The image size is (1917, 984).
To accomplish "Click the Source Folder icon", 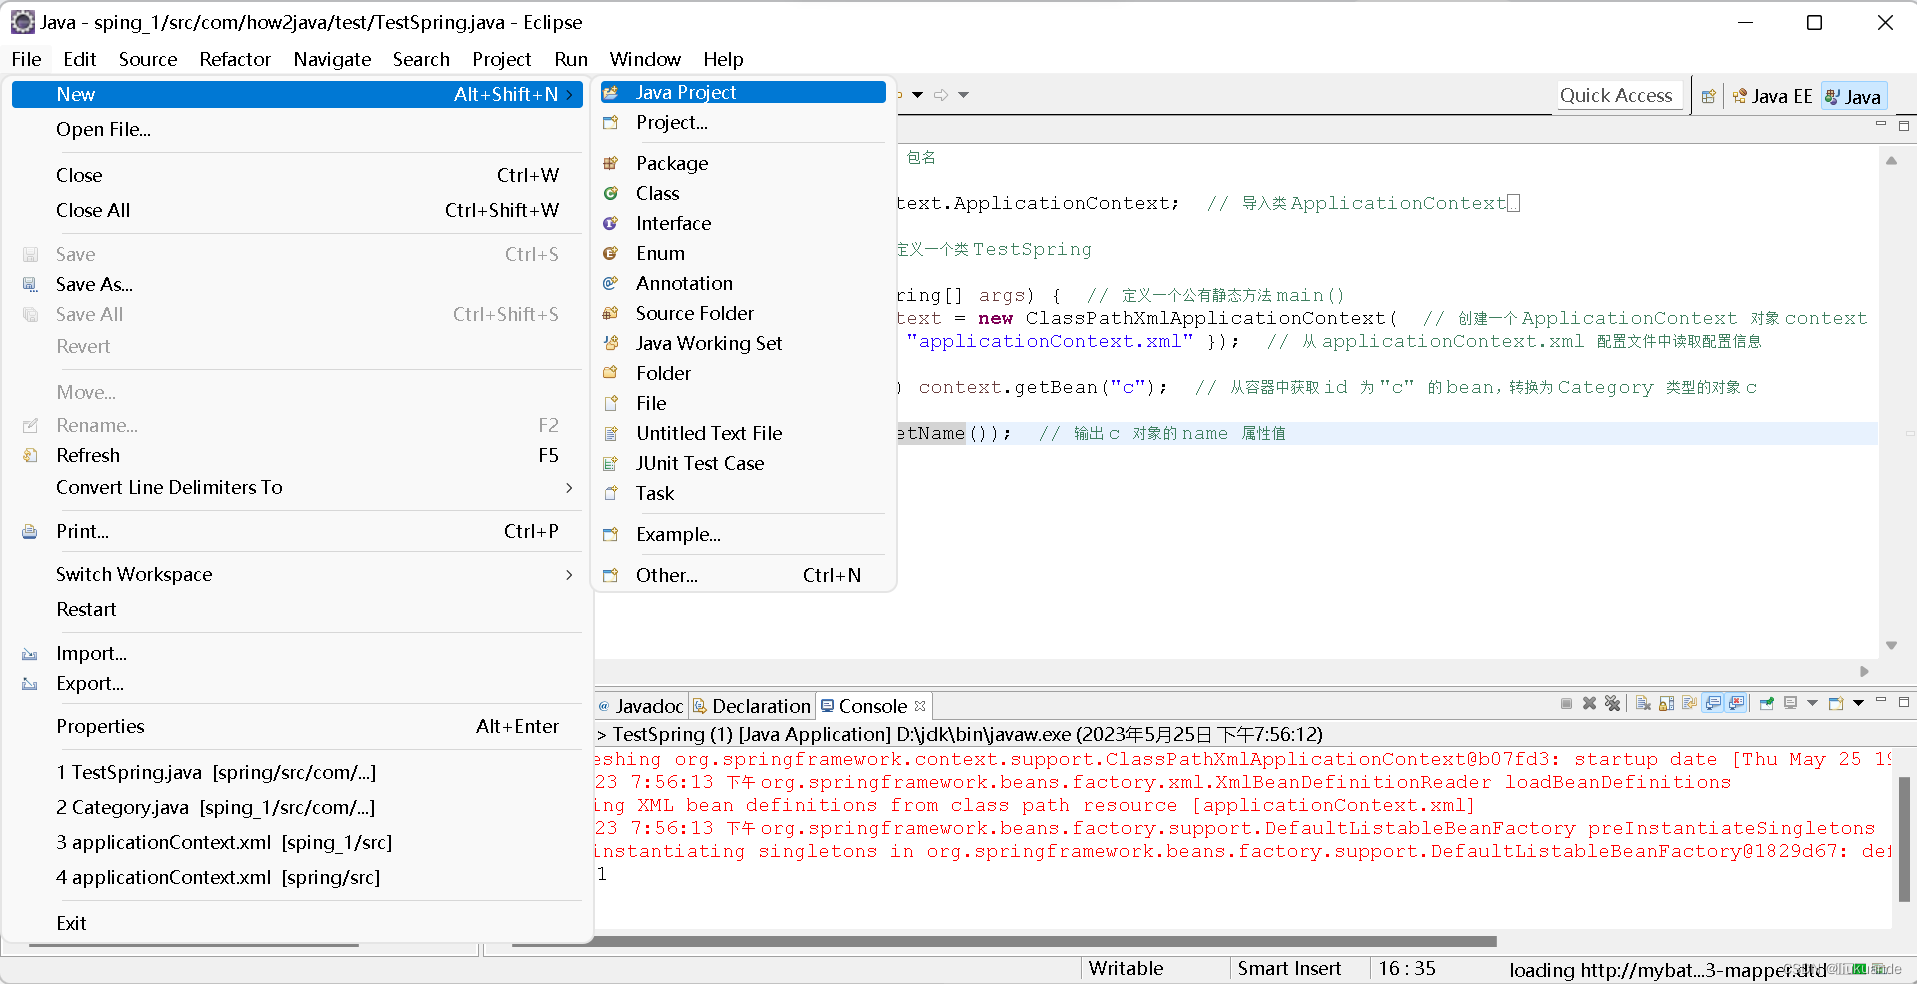I will coord(610,313).
